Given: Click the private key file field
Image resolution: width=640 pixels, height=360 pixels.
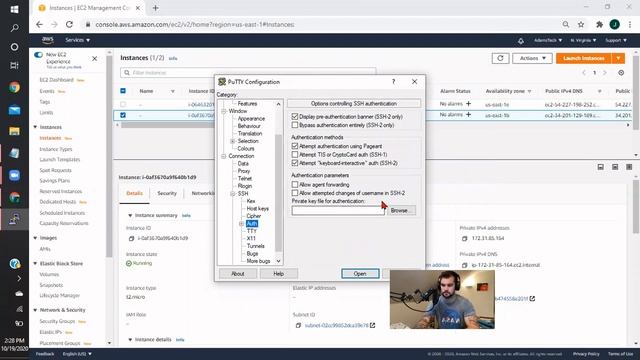Looking at the screenshot, I should (338, 211).
